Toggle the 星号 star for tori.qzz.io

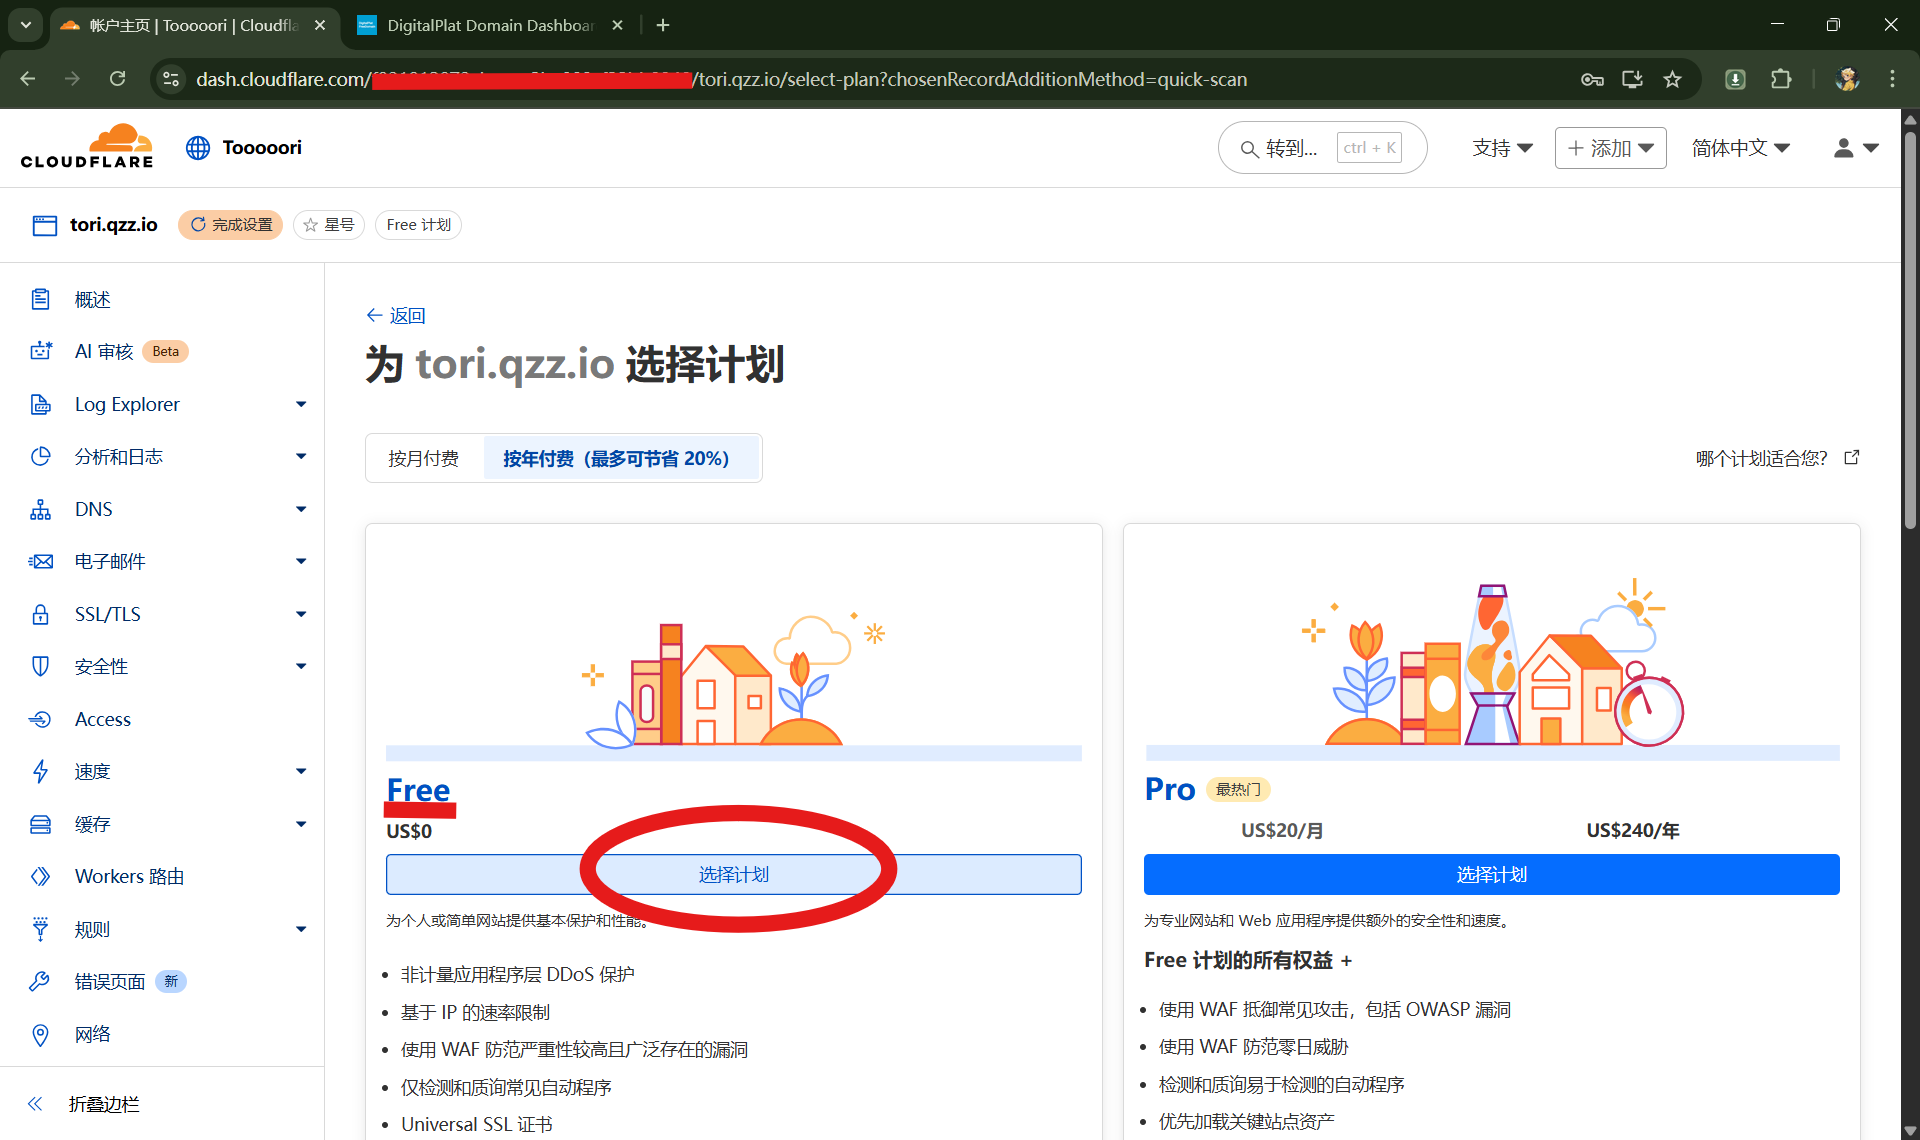[328, 225]
